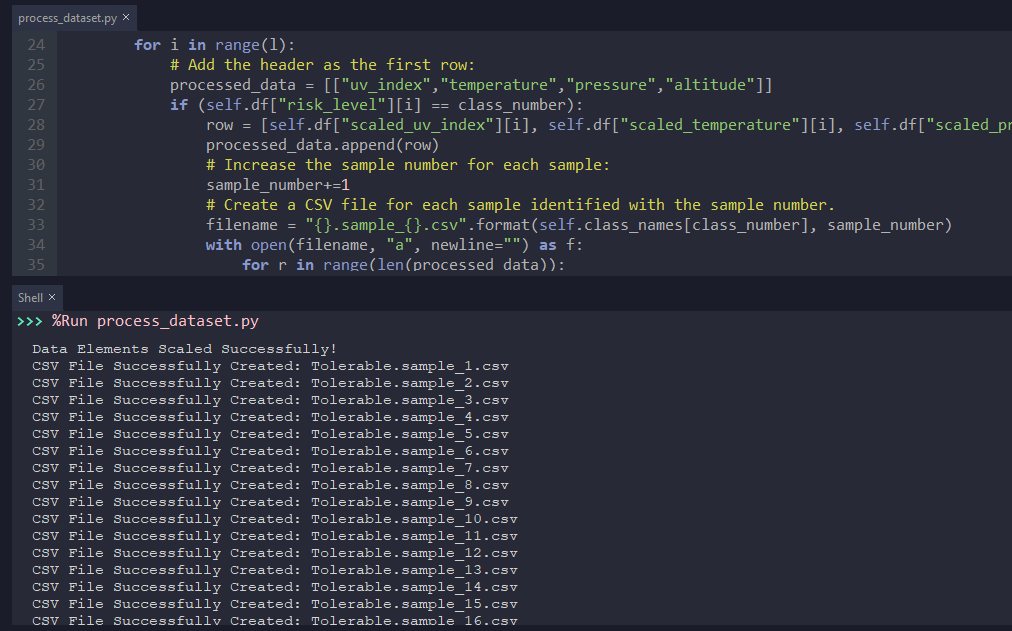Place cursor on the for loop line 24
1012x631 pixels.
[210, 44]
